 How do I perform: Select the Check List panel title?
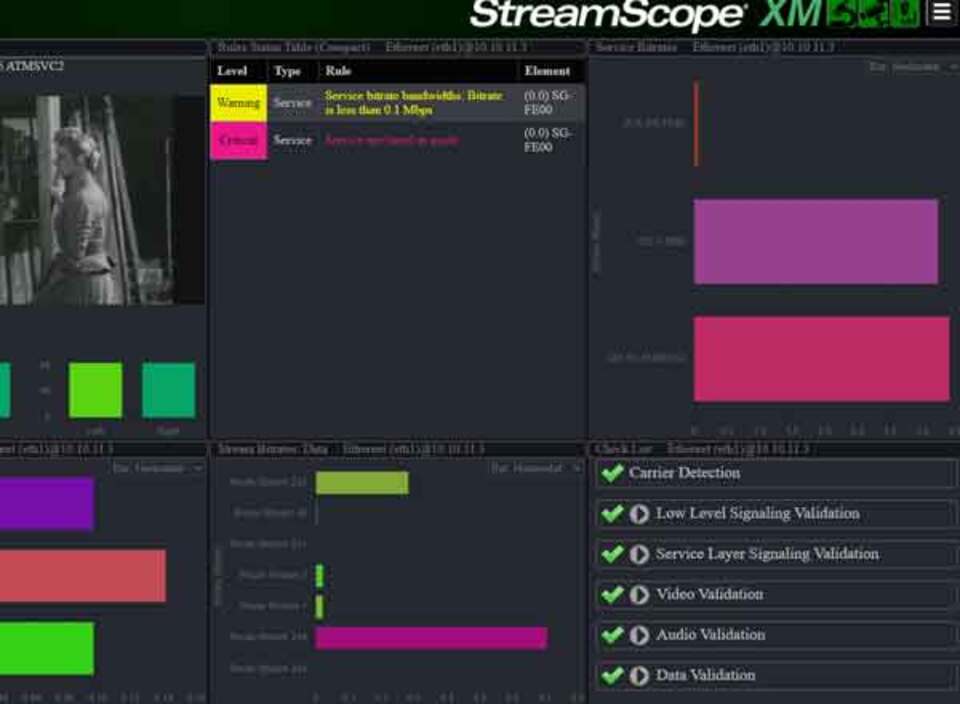point(622,449)
